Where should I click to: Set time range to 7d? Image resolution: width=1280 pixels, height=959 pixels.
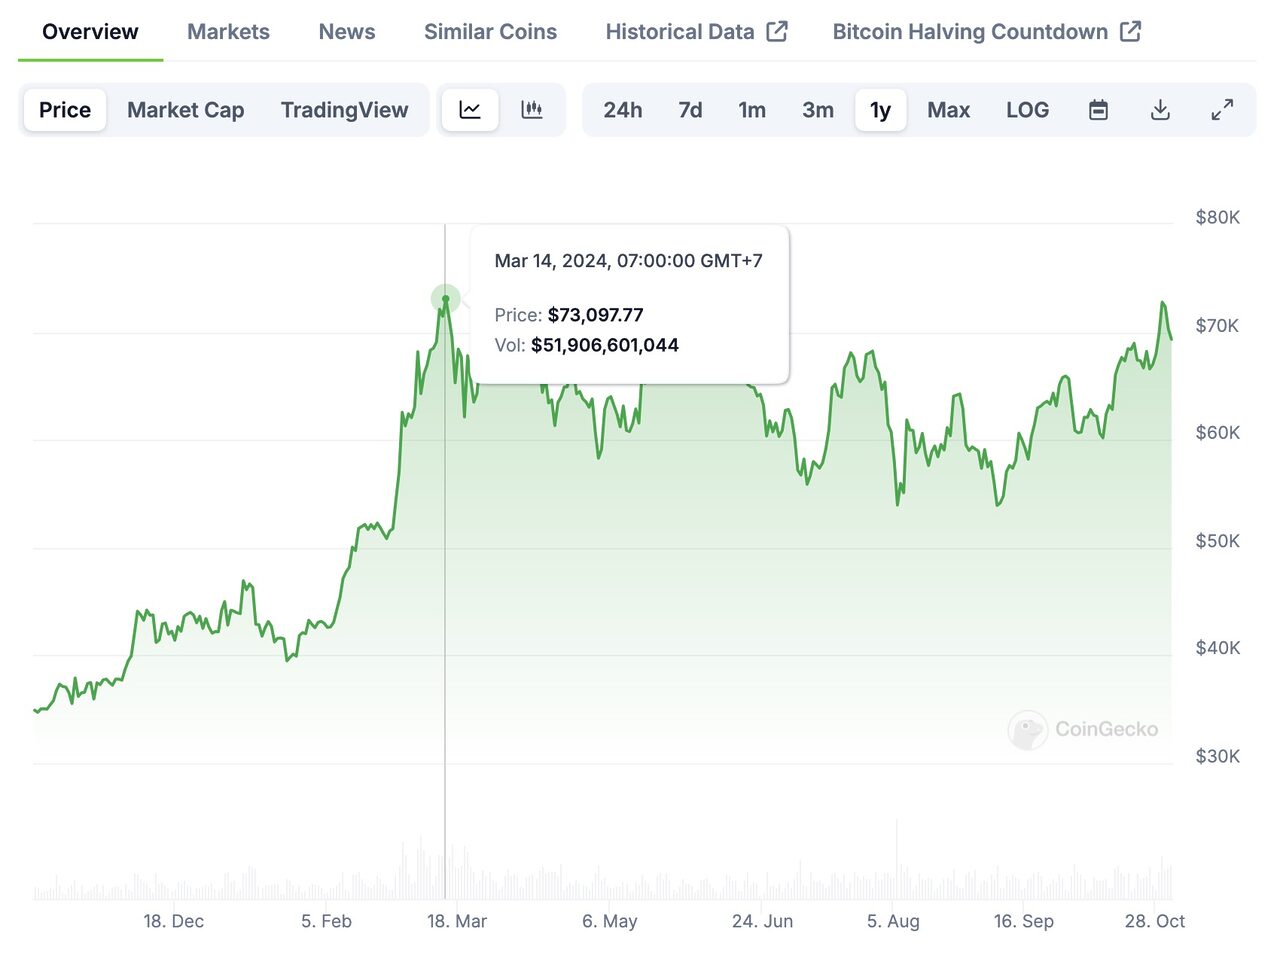coord(690,110)
